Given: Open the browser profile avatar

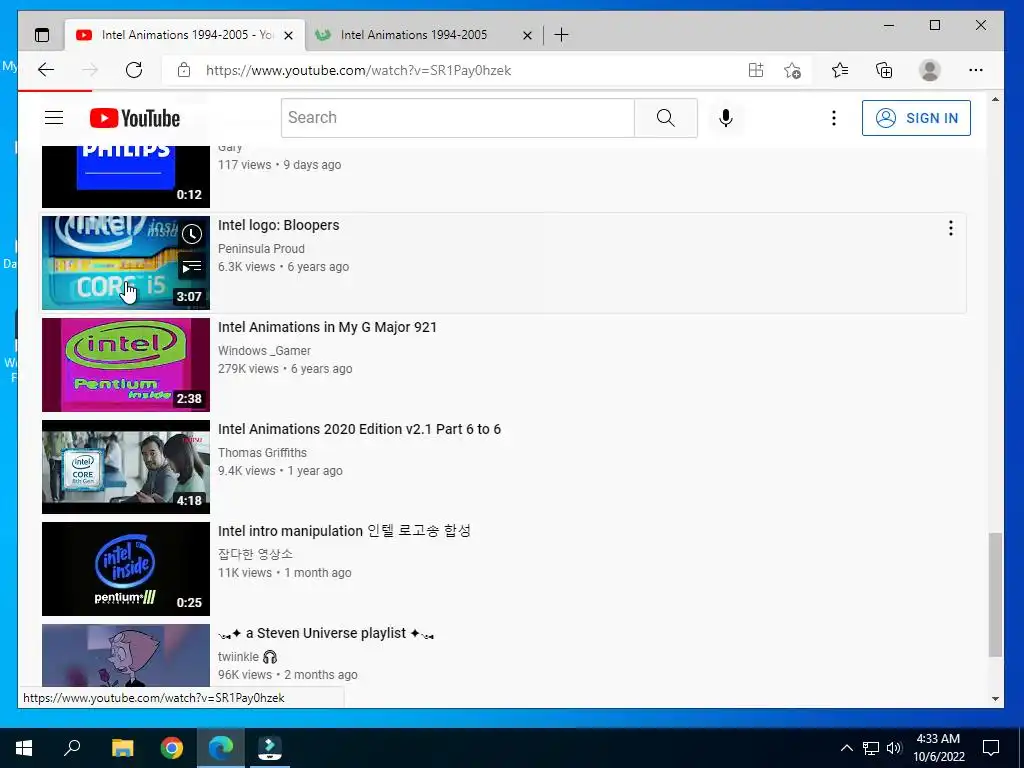Looking at the screenshot, I should [929, 70].
